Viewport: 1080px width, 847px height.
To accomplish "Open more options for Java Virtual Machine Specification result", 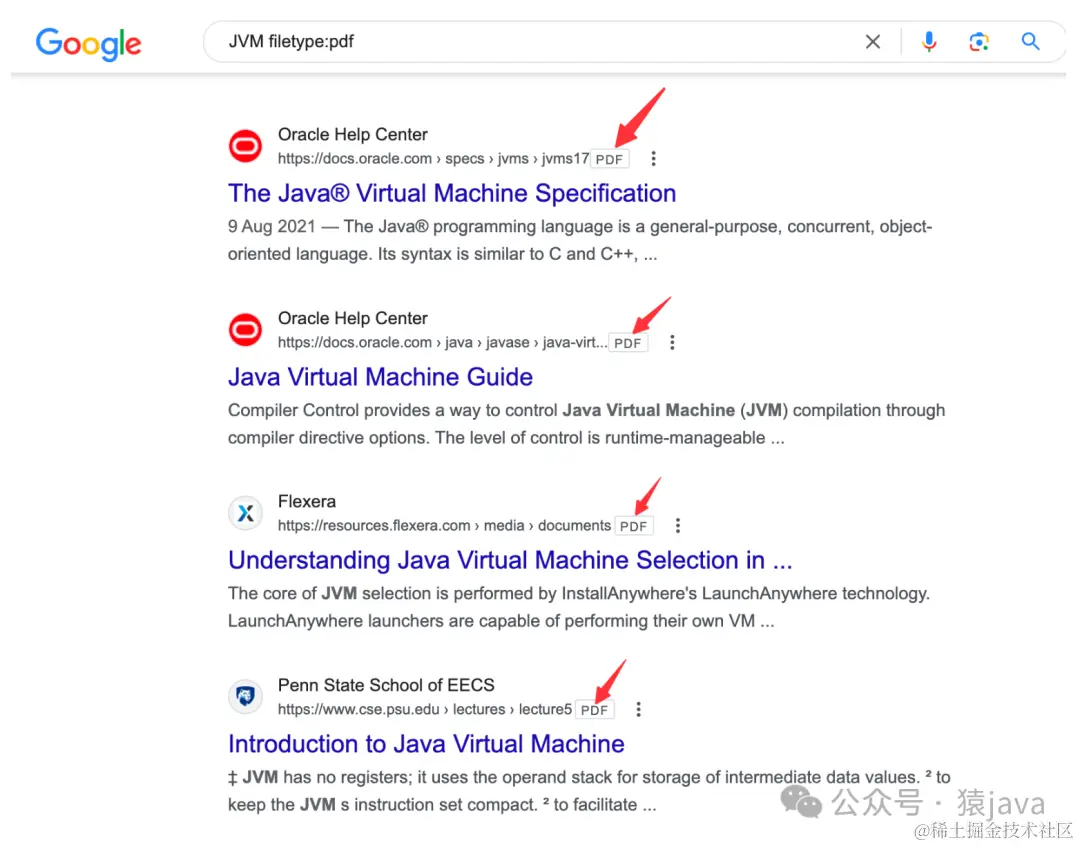I will [x=653, y=158].
